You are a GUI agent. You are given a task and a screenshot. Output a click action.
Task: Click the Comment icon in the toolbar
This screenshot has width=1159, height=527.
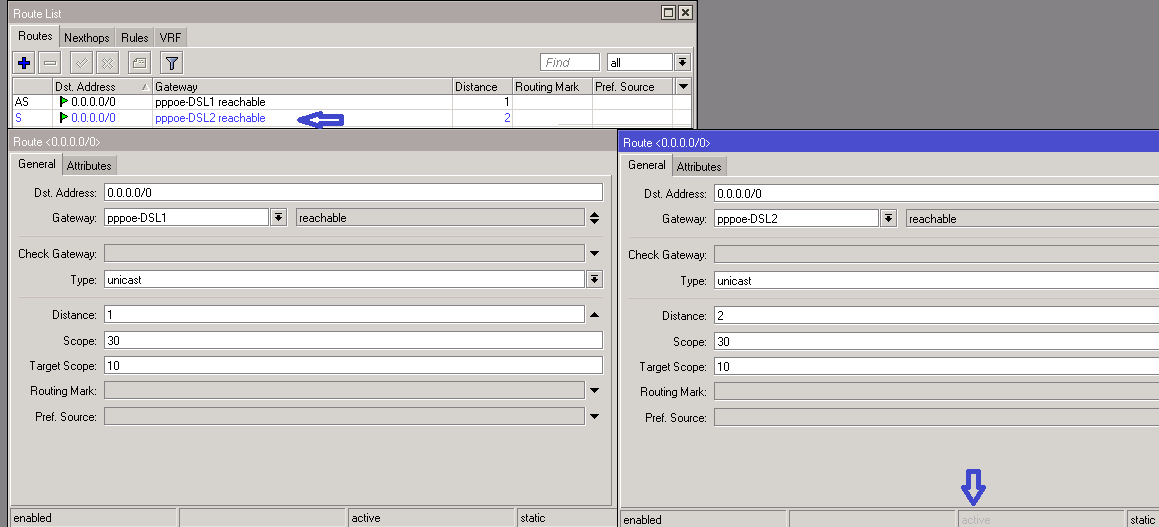[140, 63]
